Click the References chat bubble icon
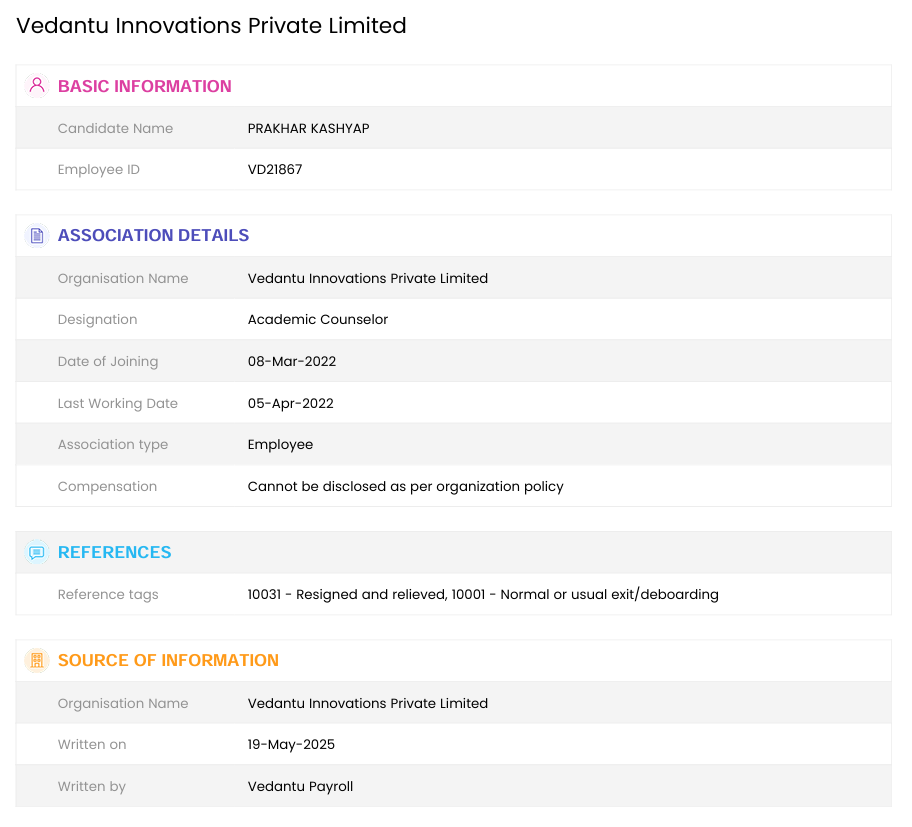Image resolution: width=912 pixels, height=827 pixels. point(37,553)
